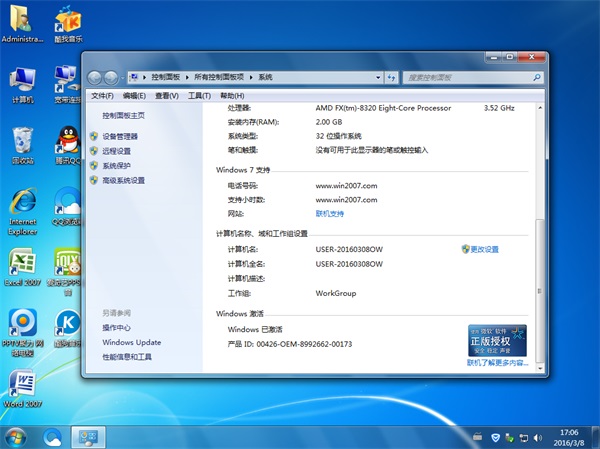Click the 正版授权 genuine software badge
The image size is (600, 449).
pos(496,340)
